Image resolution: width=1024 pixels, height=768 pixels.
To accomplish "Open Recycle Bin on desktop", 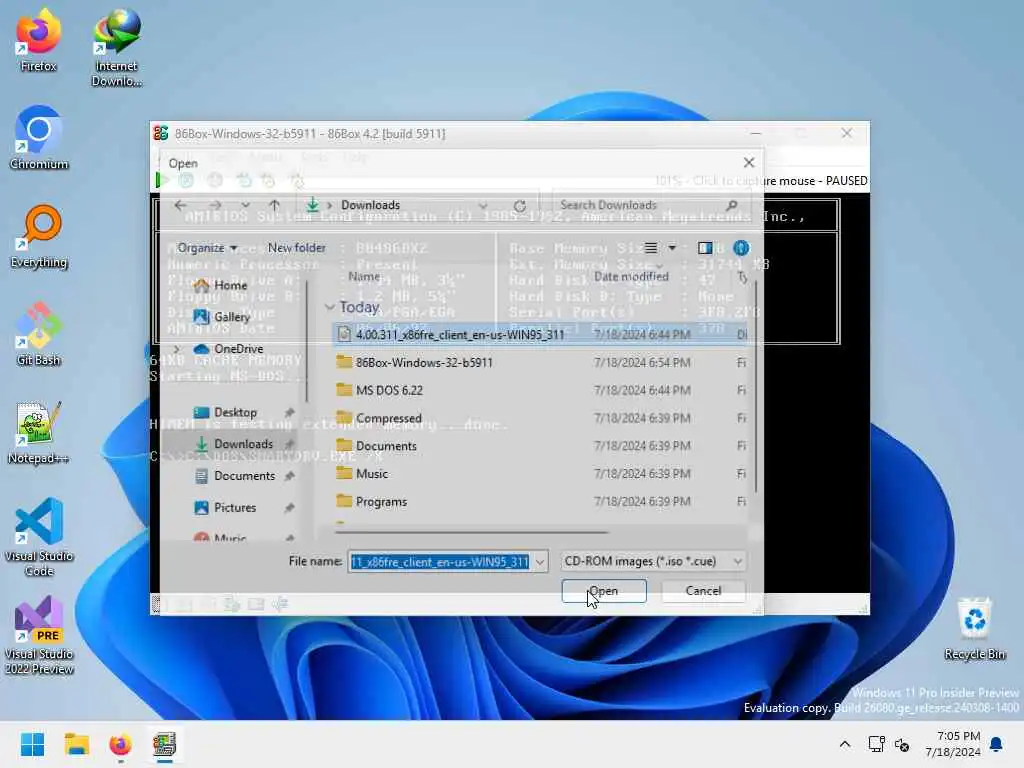I will pyautogui.click(x=974, y=629).
